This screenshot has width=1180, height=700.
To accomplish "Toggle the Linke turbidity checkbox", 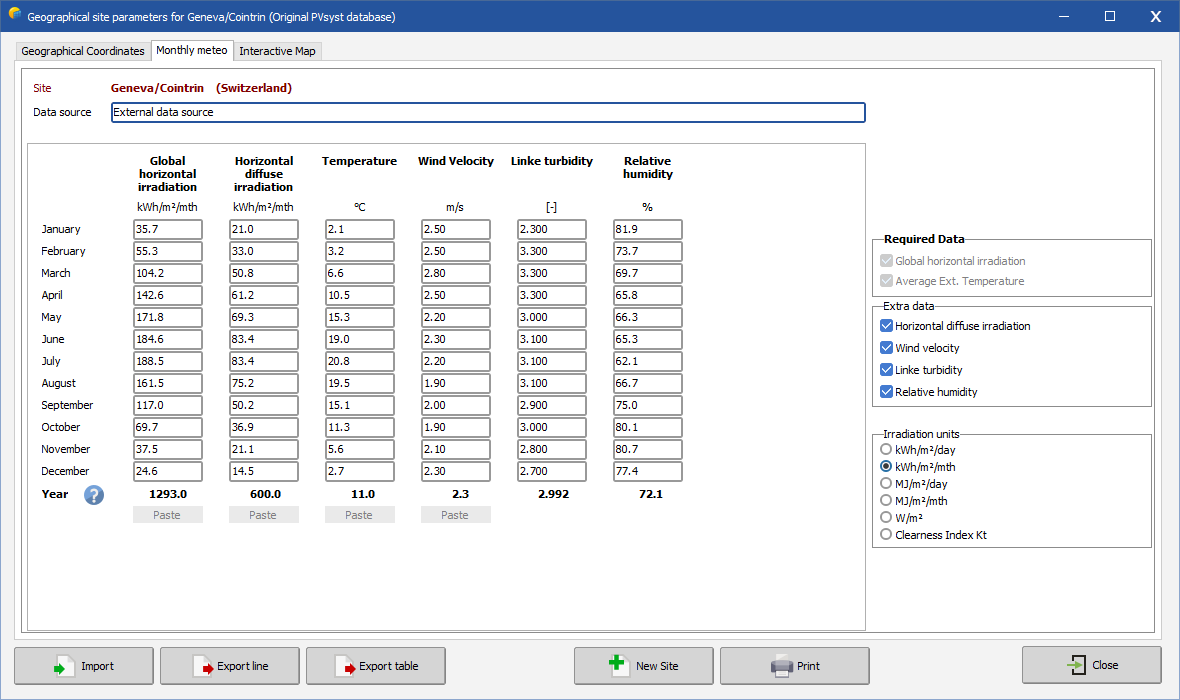I will click(x=886, y=370).
